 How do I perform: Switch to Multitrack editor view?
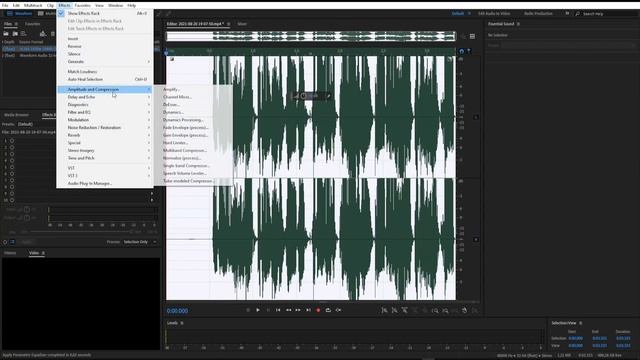pos(46,13)
